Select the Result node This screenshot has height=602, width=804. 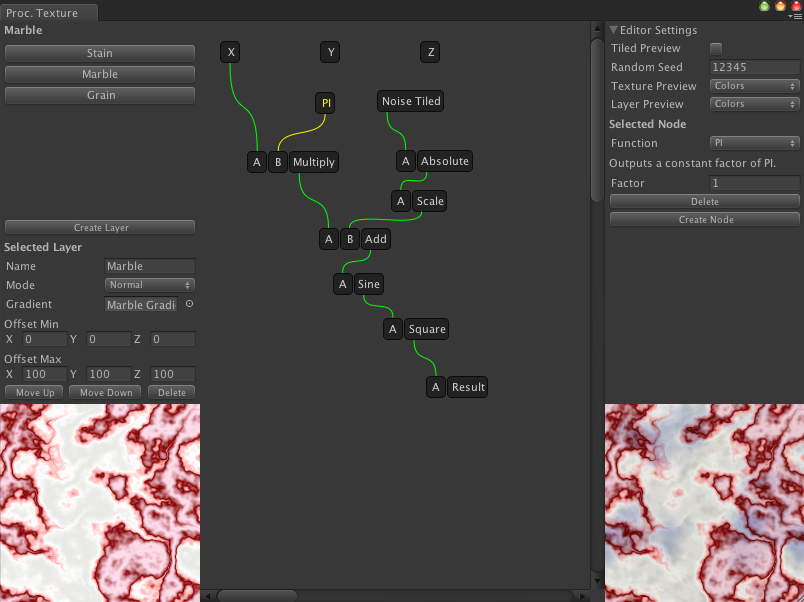[x=468, y=387]
